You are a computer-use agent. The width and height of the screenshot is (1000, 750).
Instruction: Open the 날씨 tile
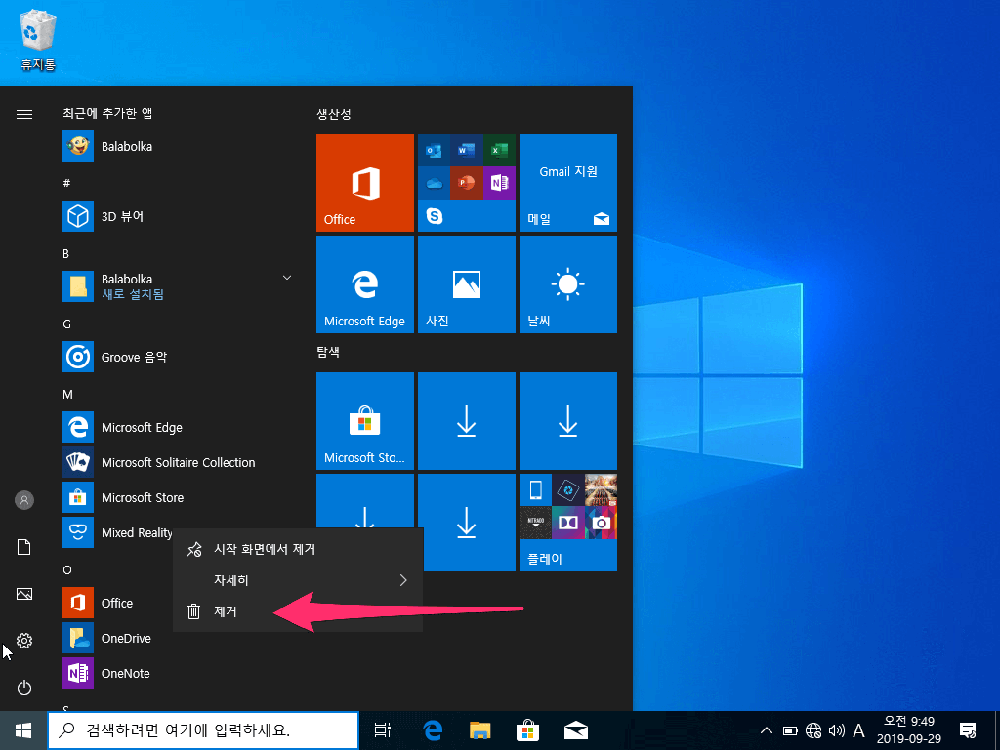[x=568, y=284]
